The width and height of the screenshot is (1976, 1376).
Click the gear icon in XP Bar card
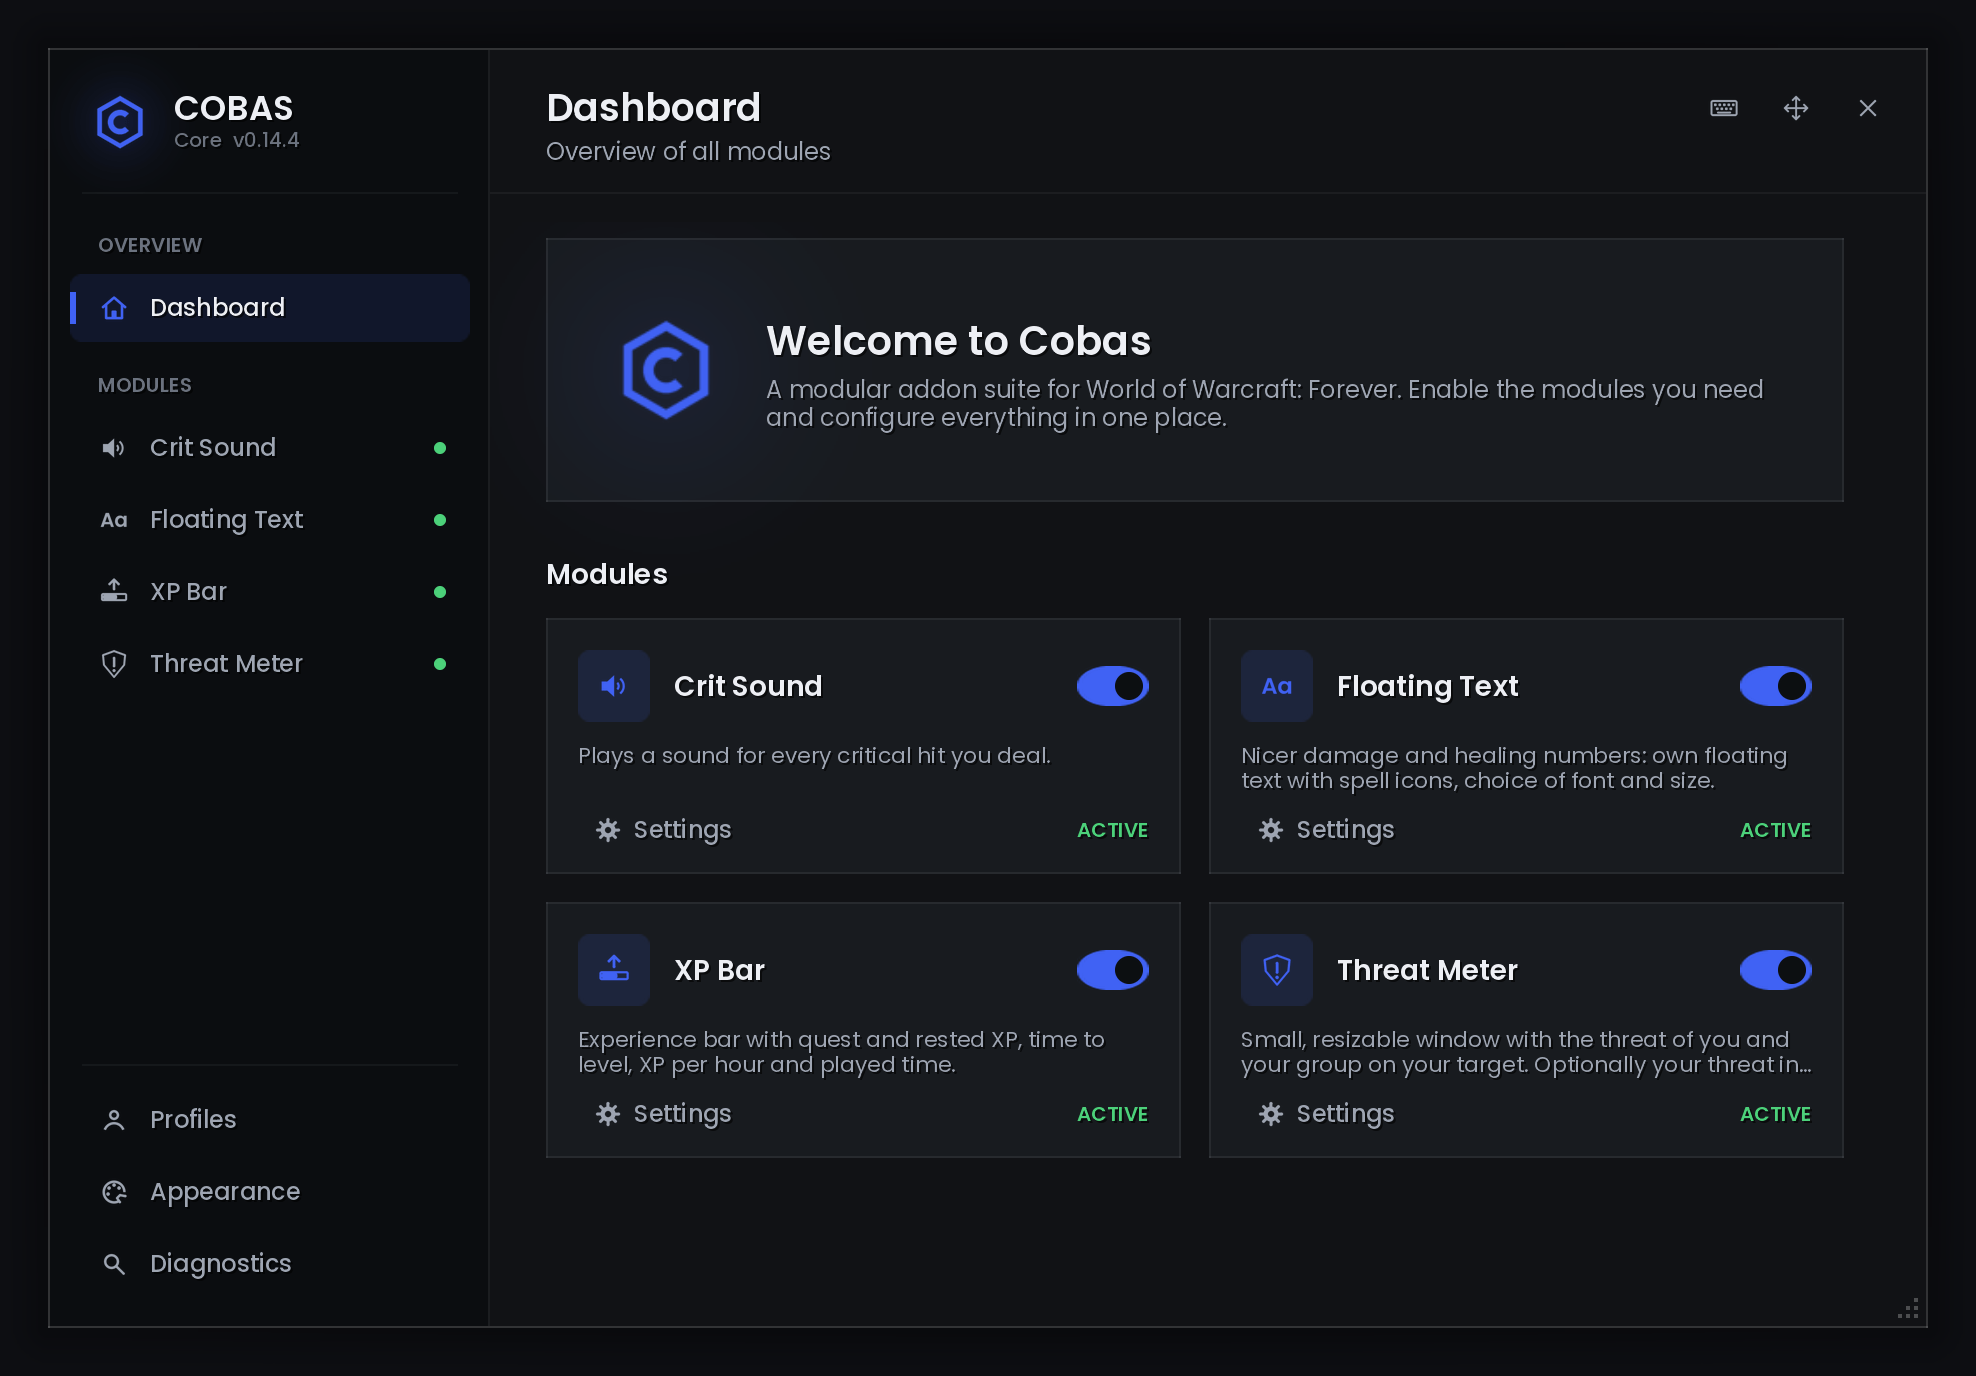tap(608, 1114)
